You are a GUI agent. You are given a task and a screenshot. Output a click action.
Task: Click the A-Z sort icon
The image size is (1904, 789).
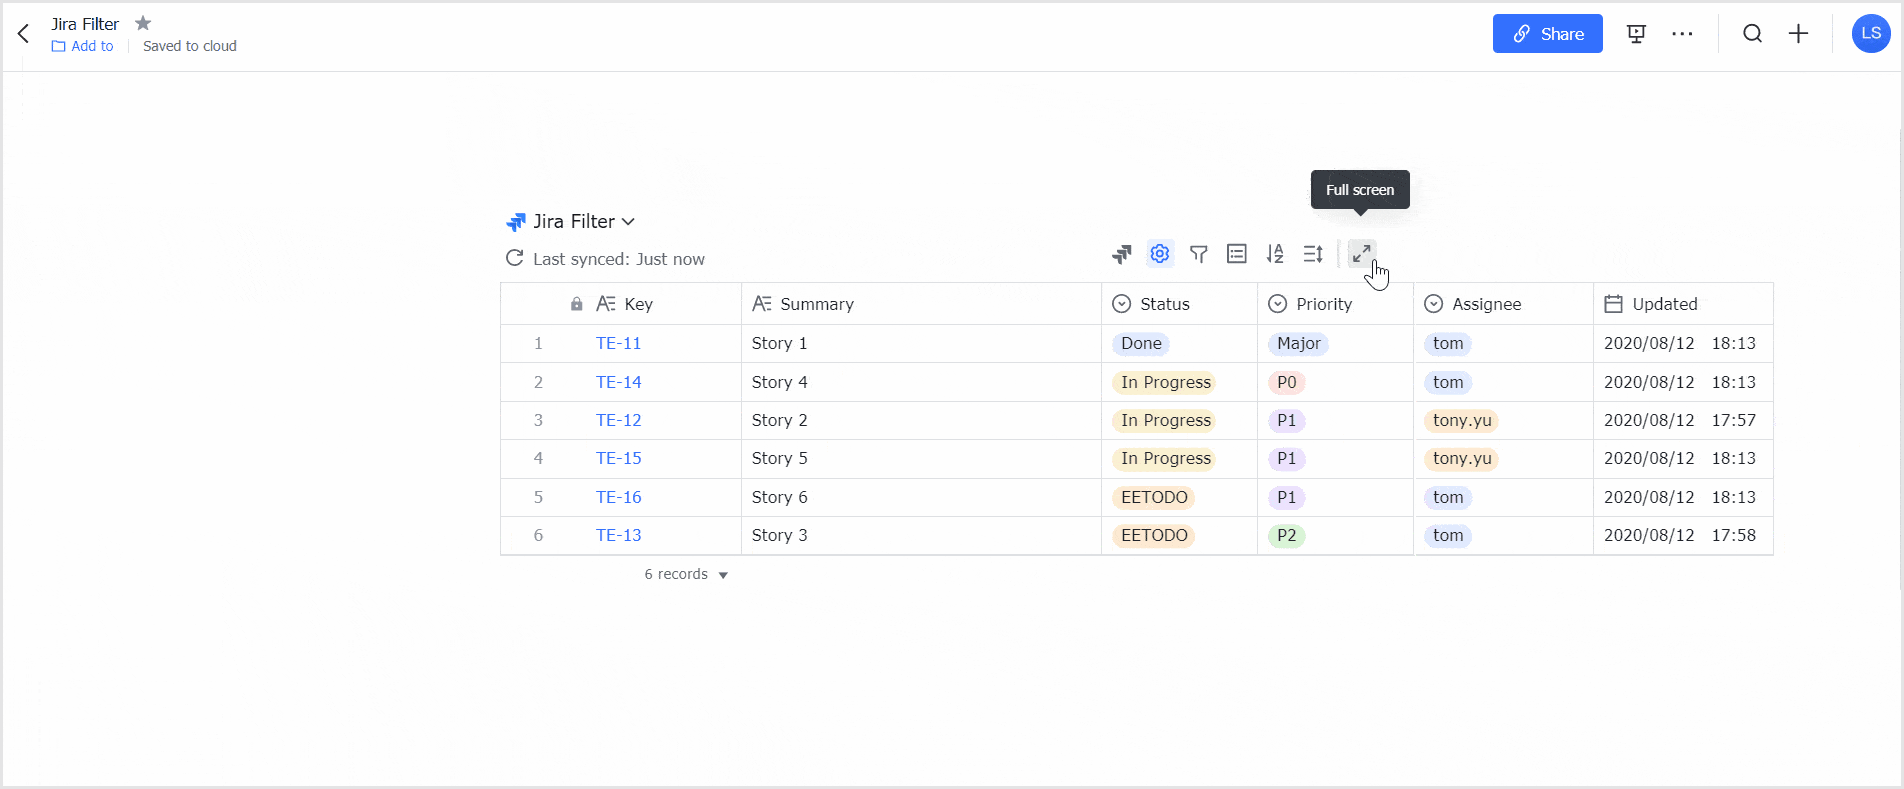[1275, 254]
